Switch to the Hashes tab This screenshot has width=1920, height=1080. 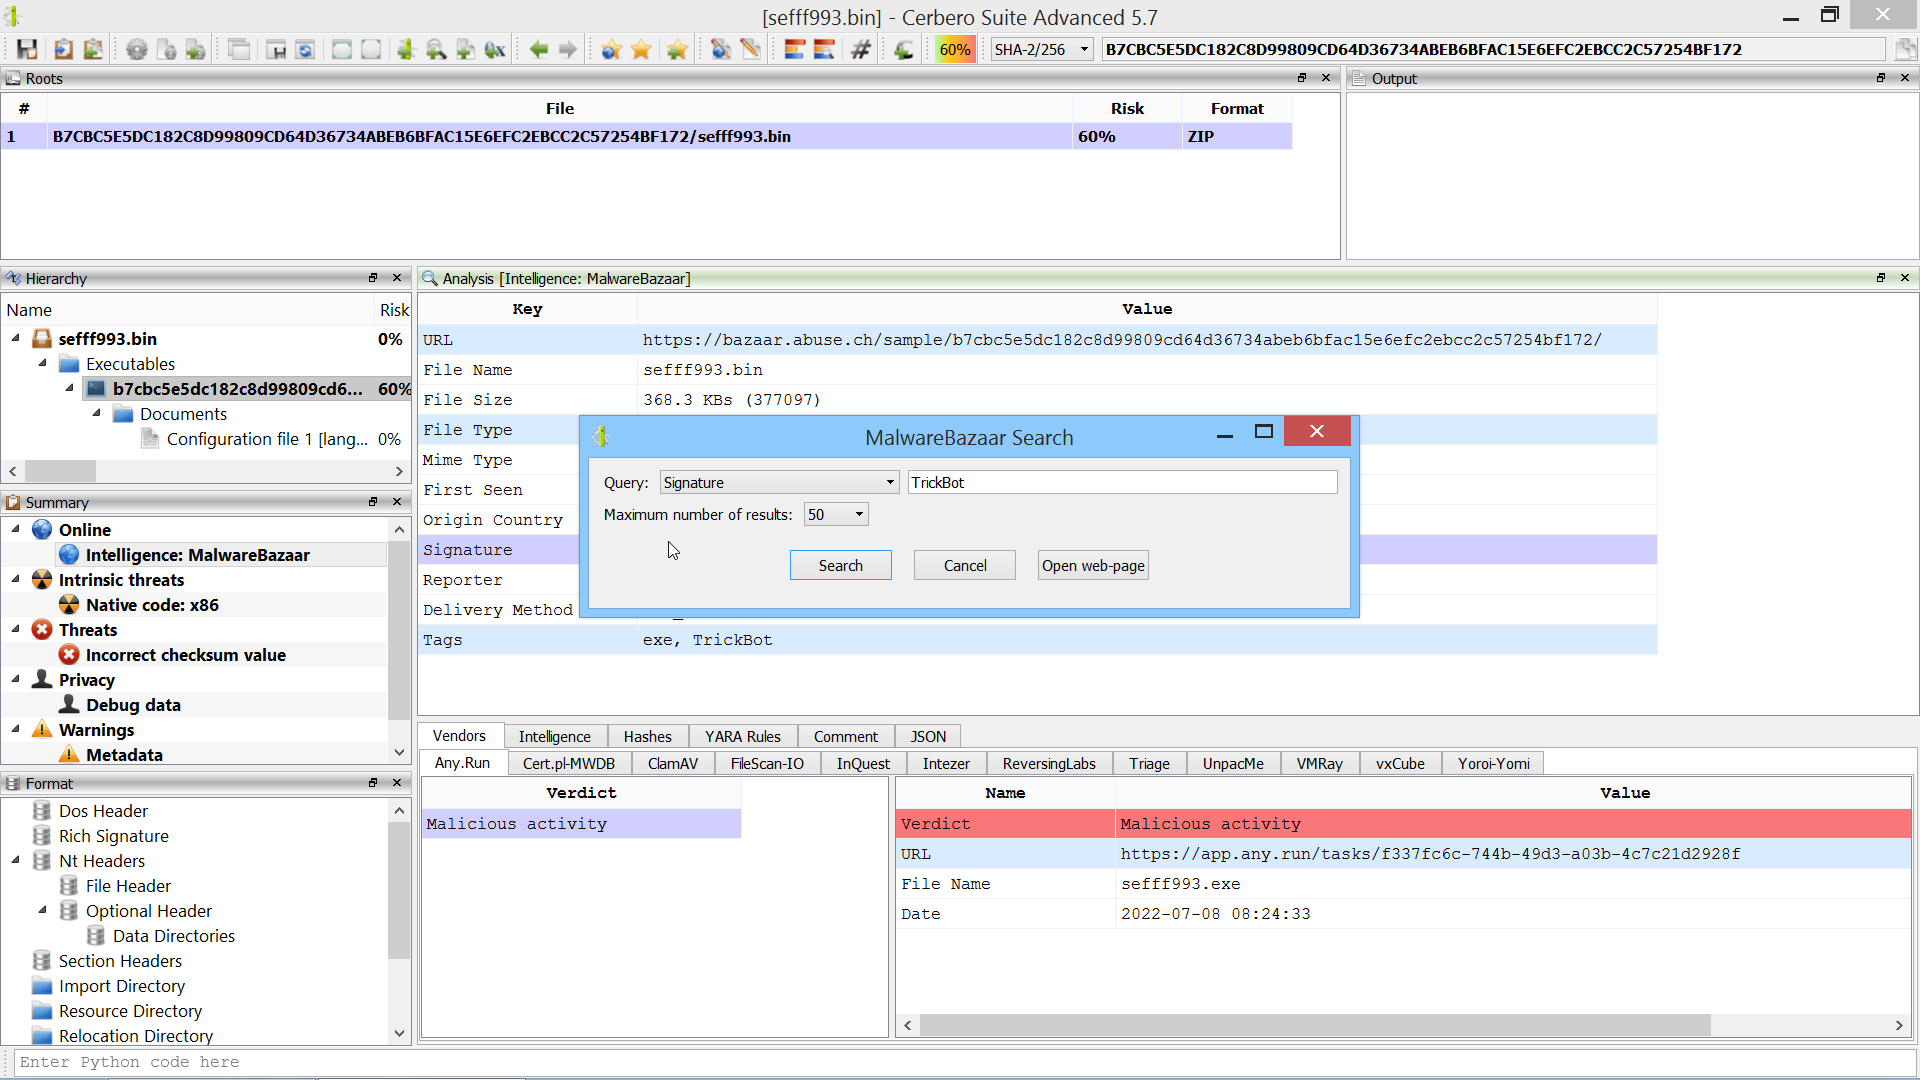[x=647, y=736]
